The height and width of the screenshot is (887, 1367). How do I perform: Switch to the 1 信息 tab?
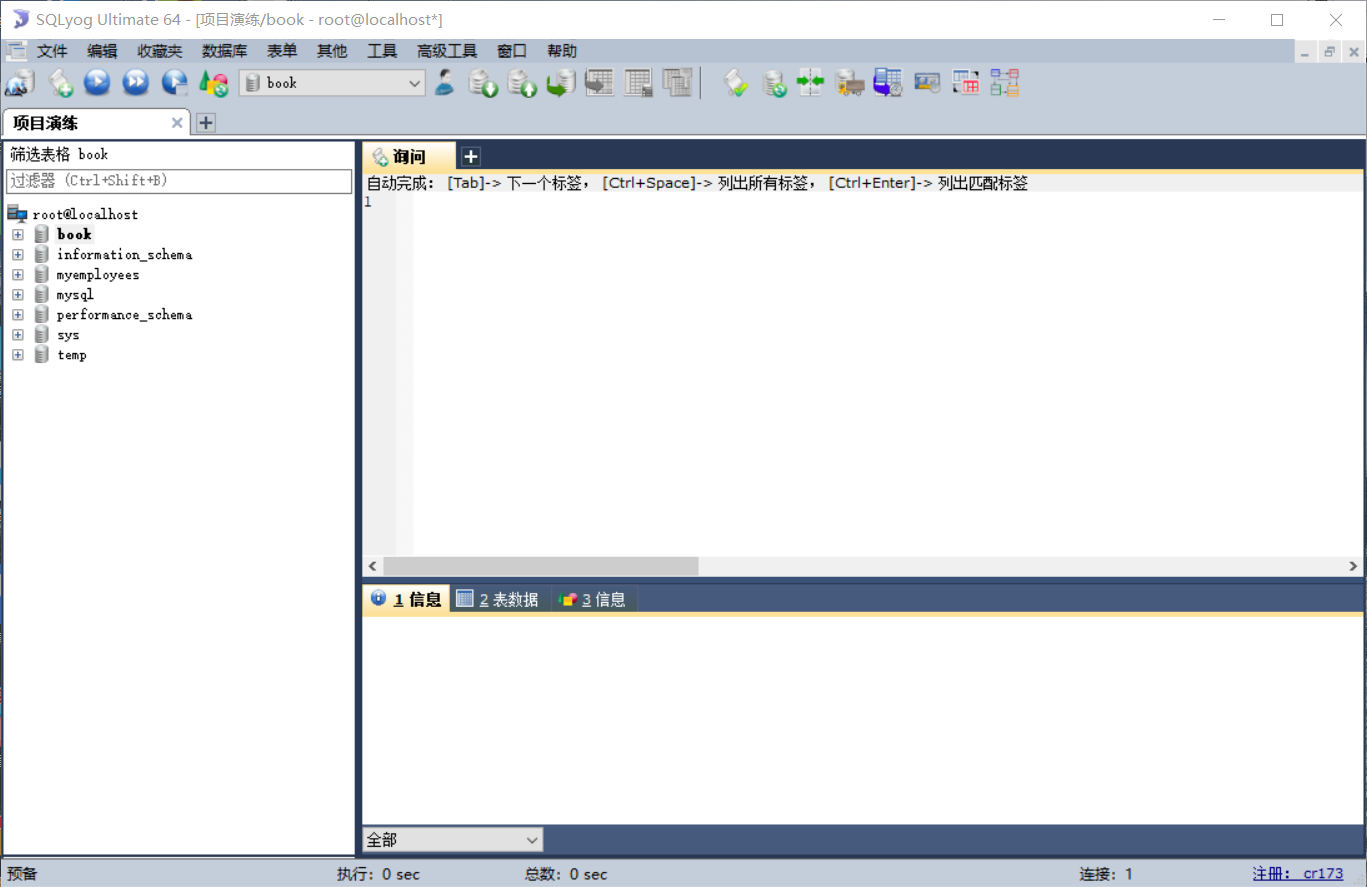click(x=406, y=599)
